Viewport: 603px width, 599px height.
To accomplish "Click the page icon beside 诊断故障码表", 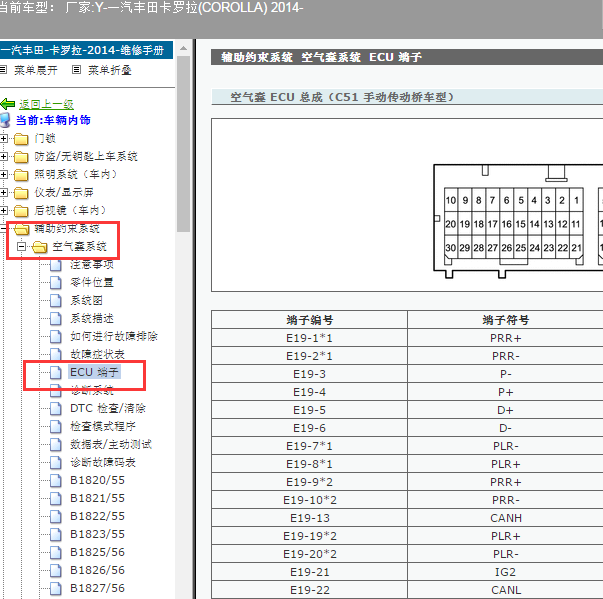I will coord(56,463).
